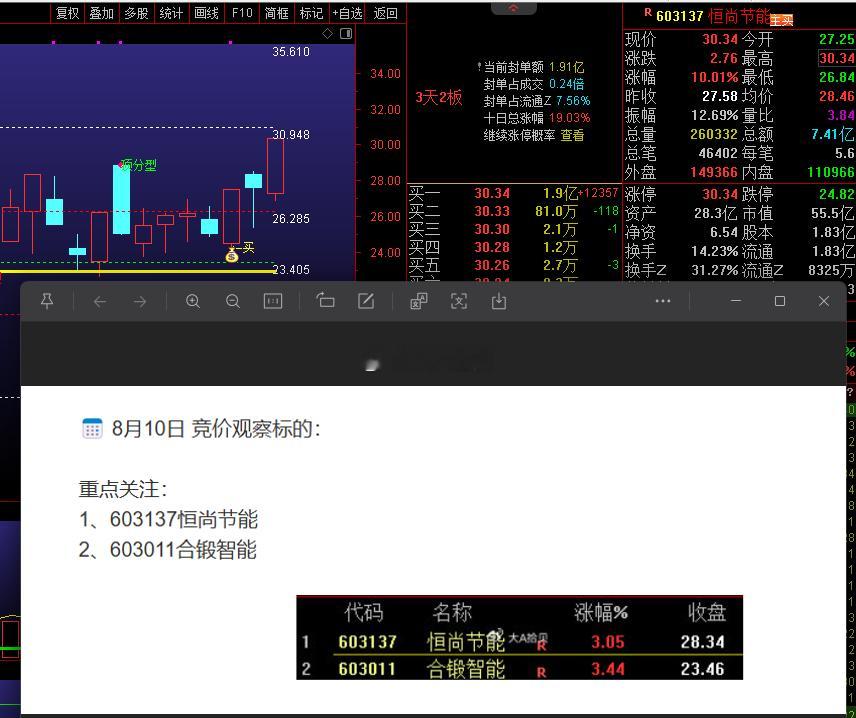Viewport: 856px width, 718px height.
Task: Click the 顶分型 marker on the candlestick chart
Action: [x=138, y=165]
